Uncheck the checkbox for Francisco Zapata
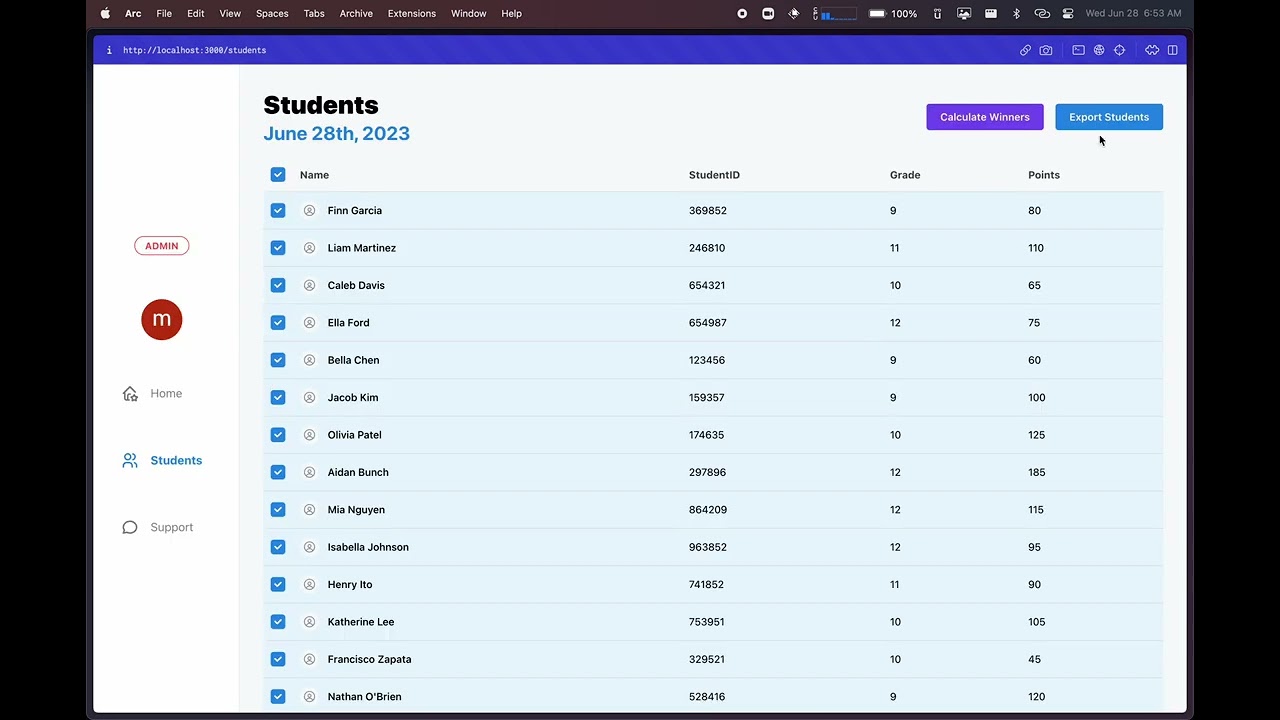Image resolution: width=1280 pixels, height=720 pixels. [x=278, y=659]
